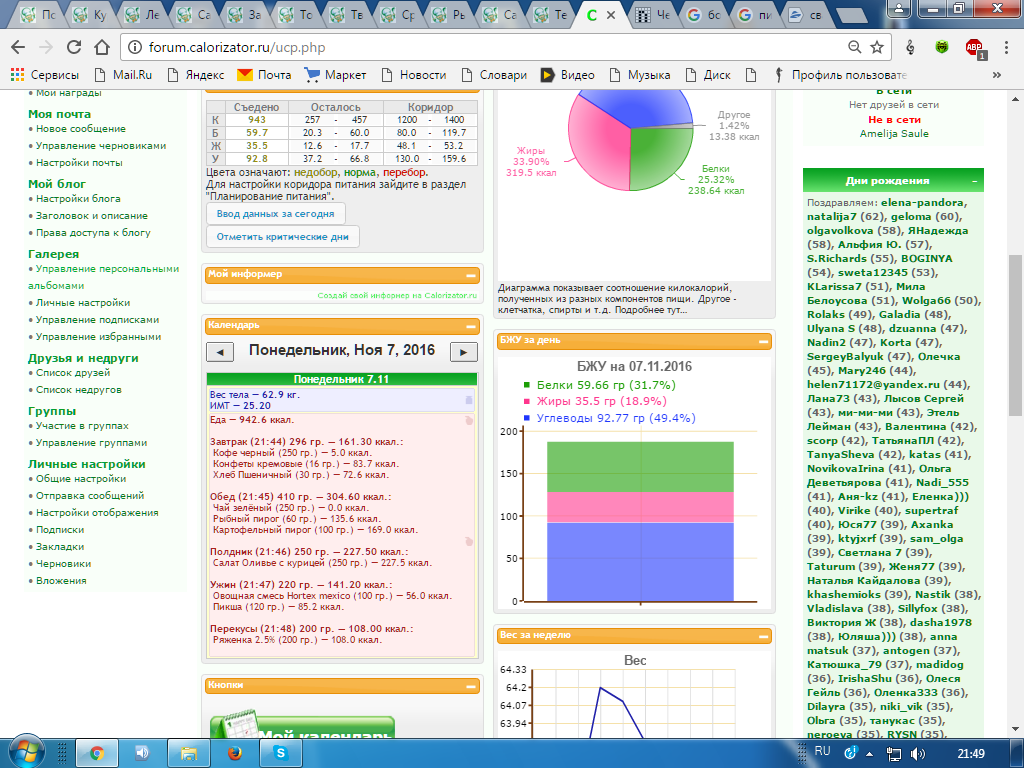Edit the body weight entry icon
Screen dimensions: 1024x768
tap(468, 400)
